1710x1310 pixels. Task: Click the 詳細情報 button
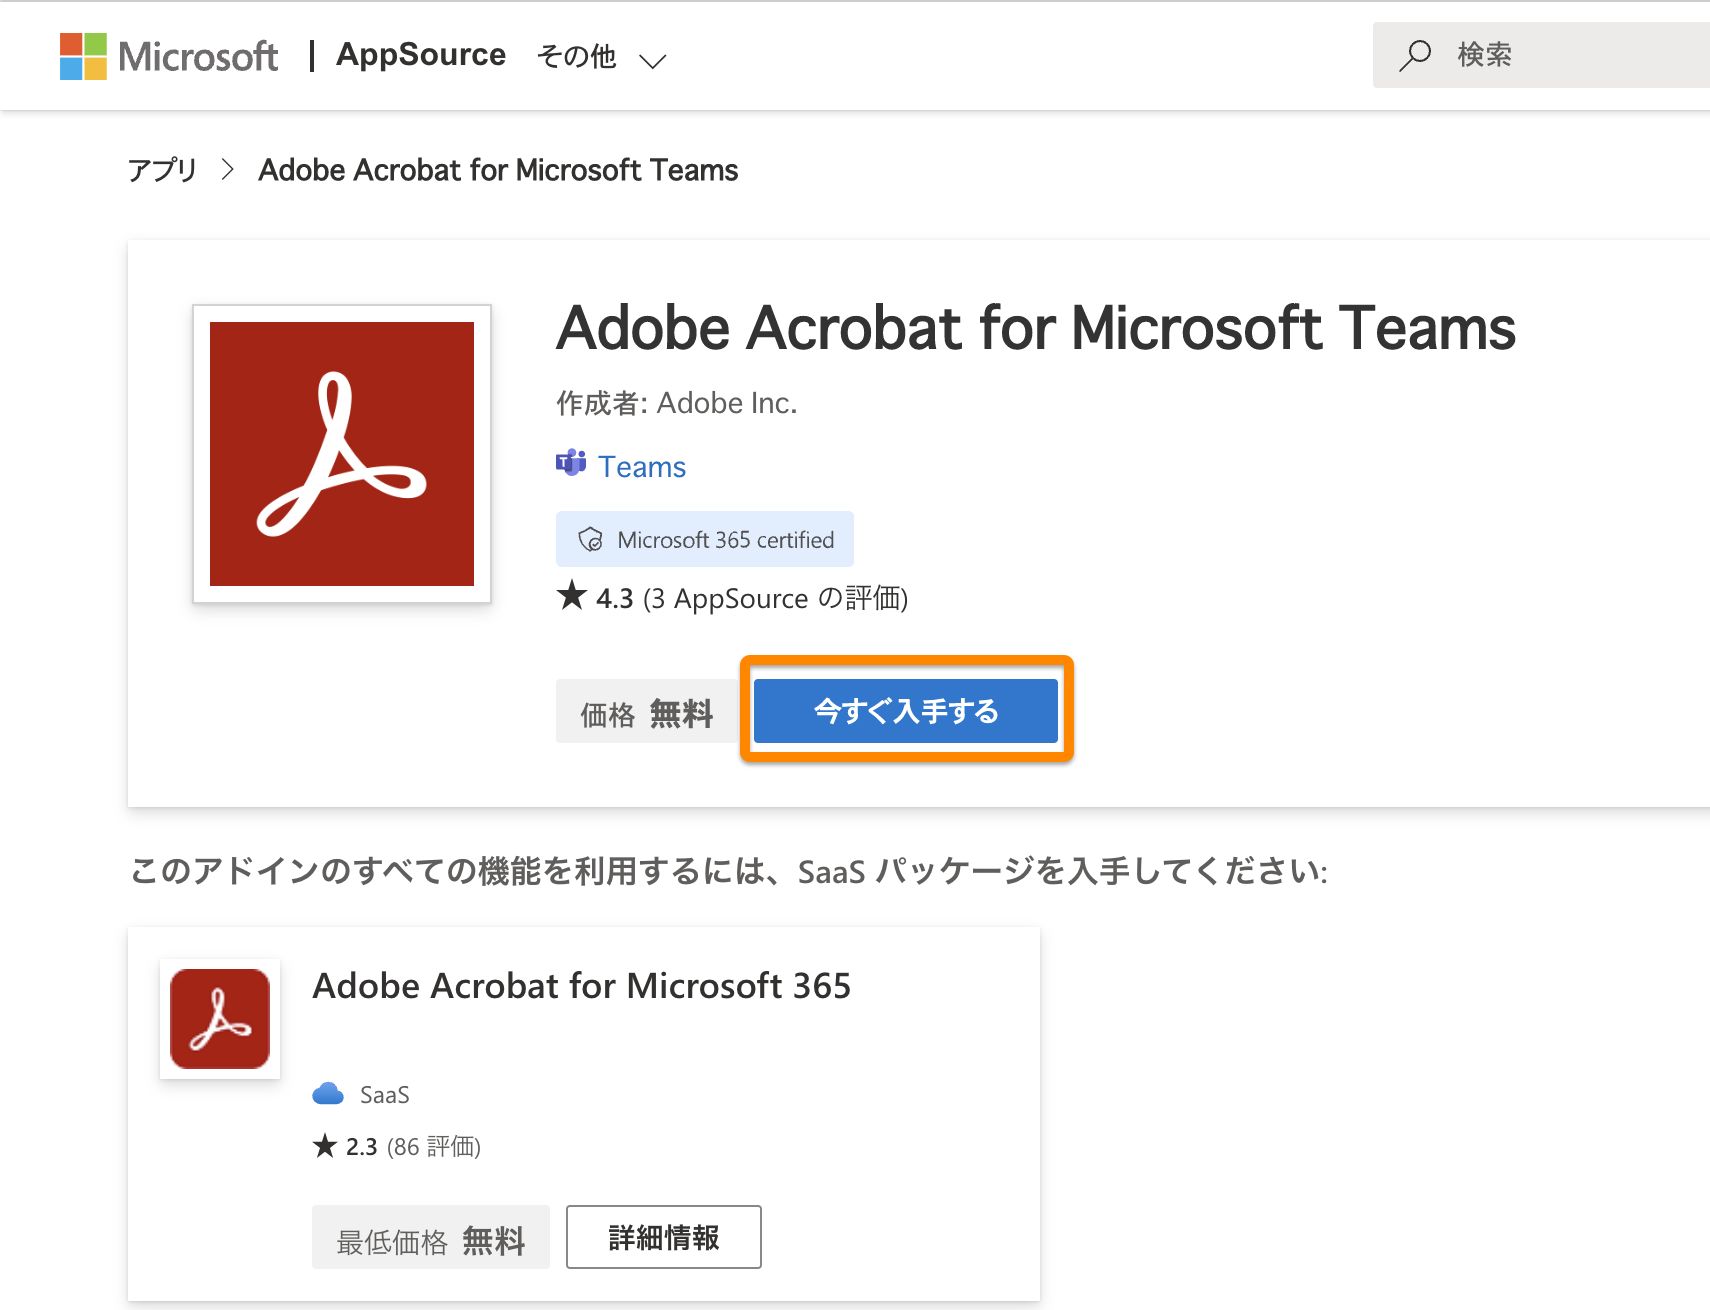click(664, 1237)
